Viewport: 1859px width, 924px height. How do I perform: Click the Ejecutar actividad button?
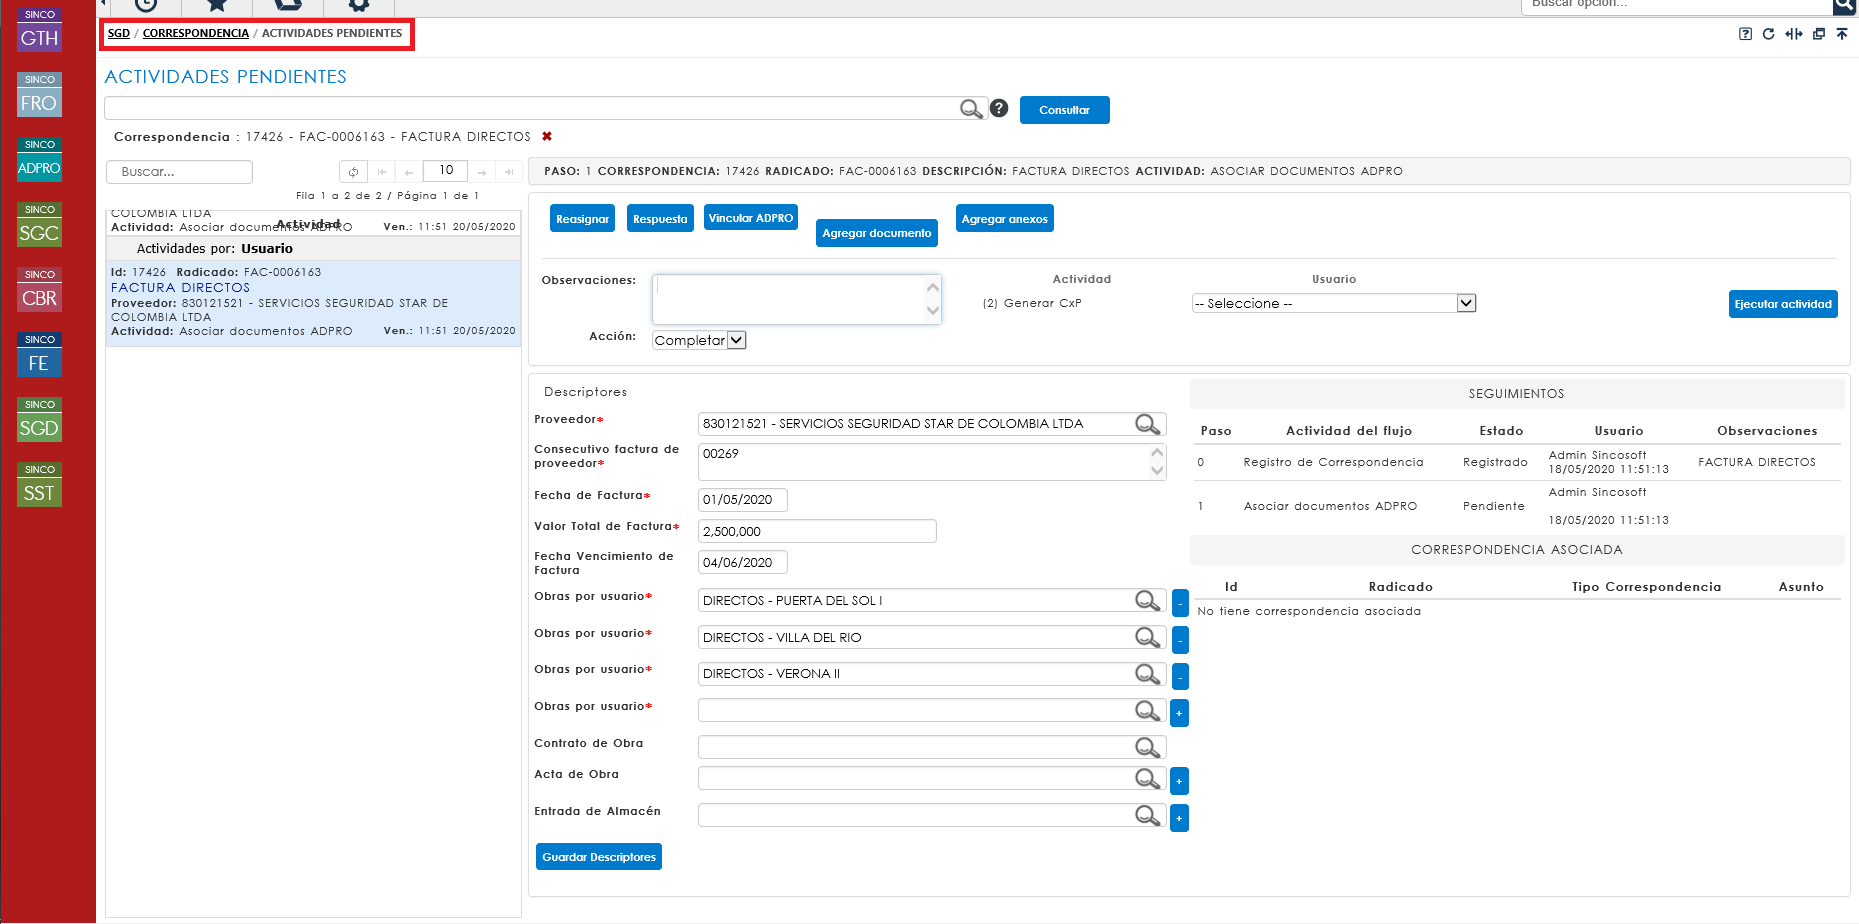tap(1783, 304)
